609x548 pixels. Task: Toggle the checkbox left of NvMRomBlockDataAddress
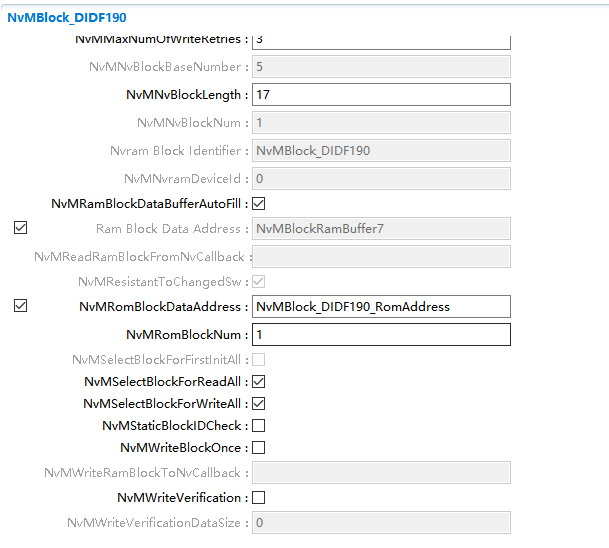point(21,306)
